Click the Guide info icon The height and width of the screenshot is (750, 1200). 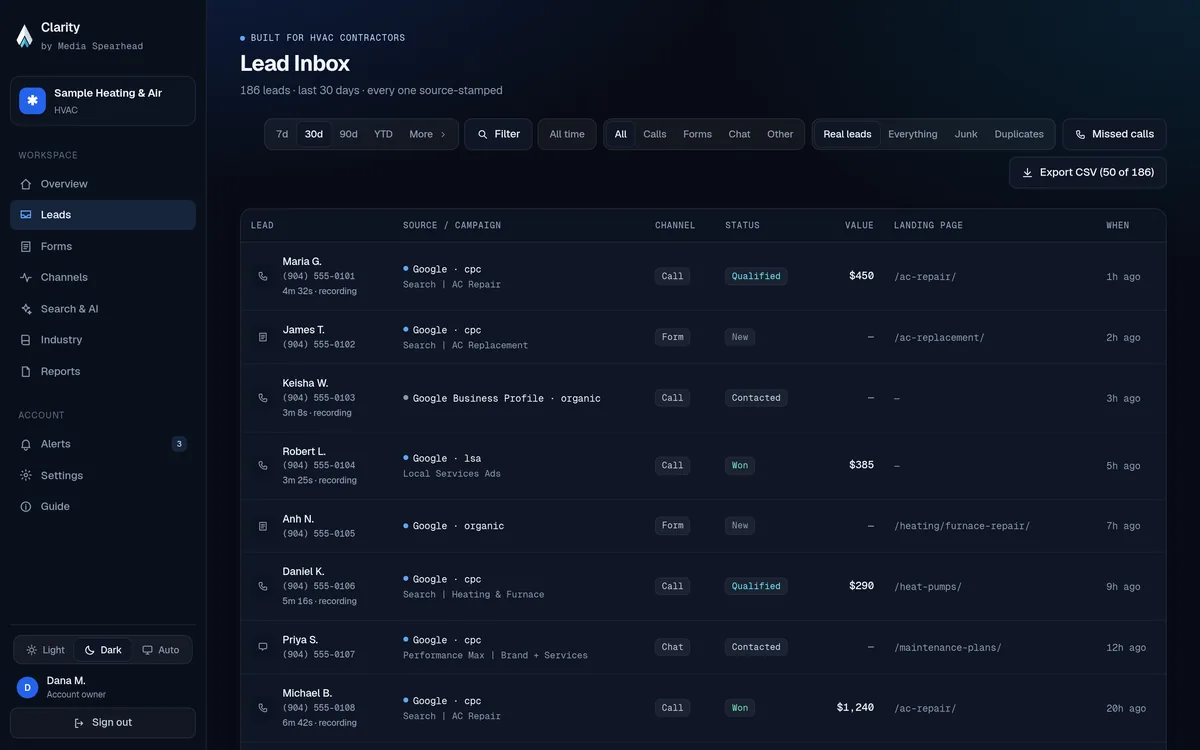26,507
